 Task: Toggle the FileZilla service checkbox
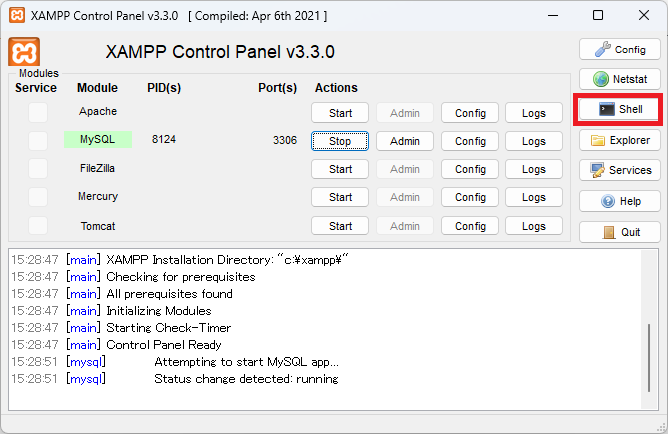[38, 169]
